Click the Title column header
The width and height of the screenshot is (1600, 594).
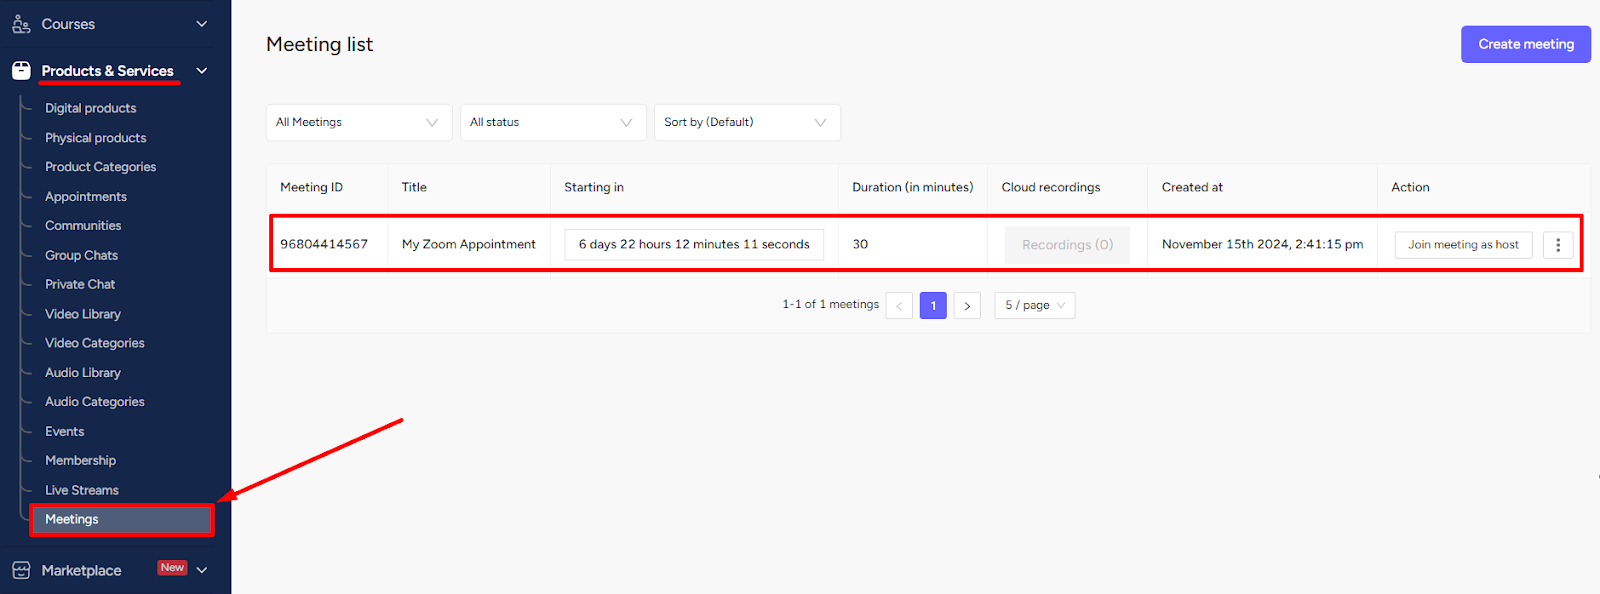pyautogui.click(x=414, y=187)
